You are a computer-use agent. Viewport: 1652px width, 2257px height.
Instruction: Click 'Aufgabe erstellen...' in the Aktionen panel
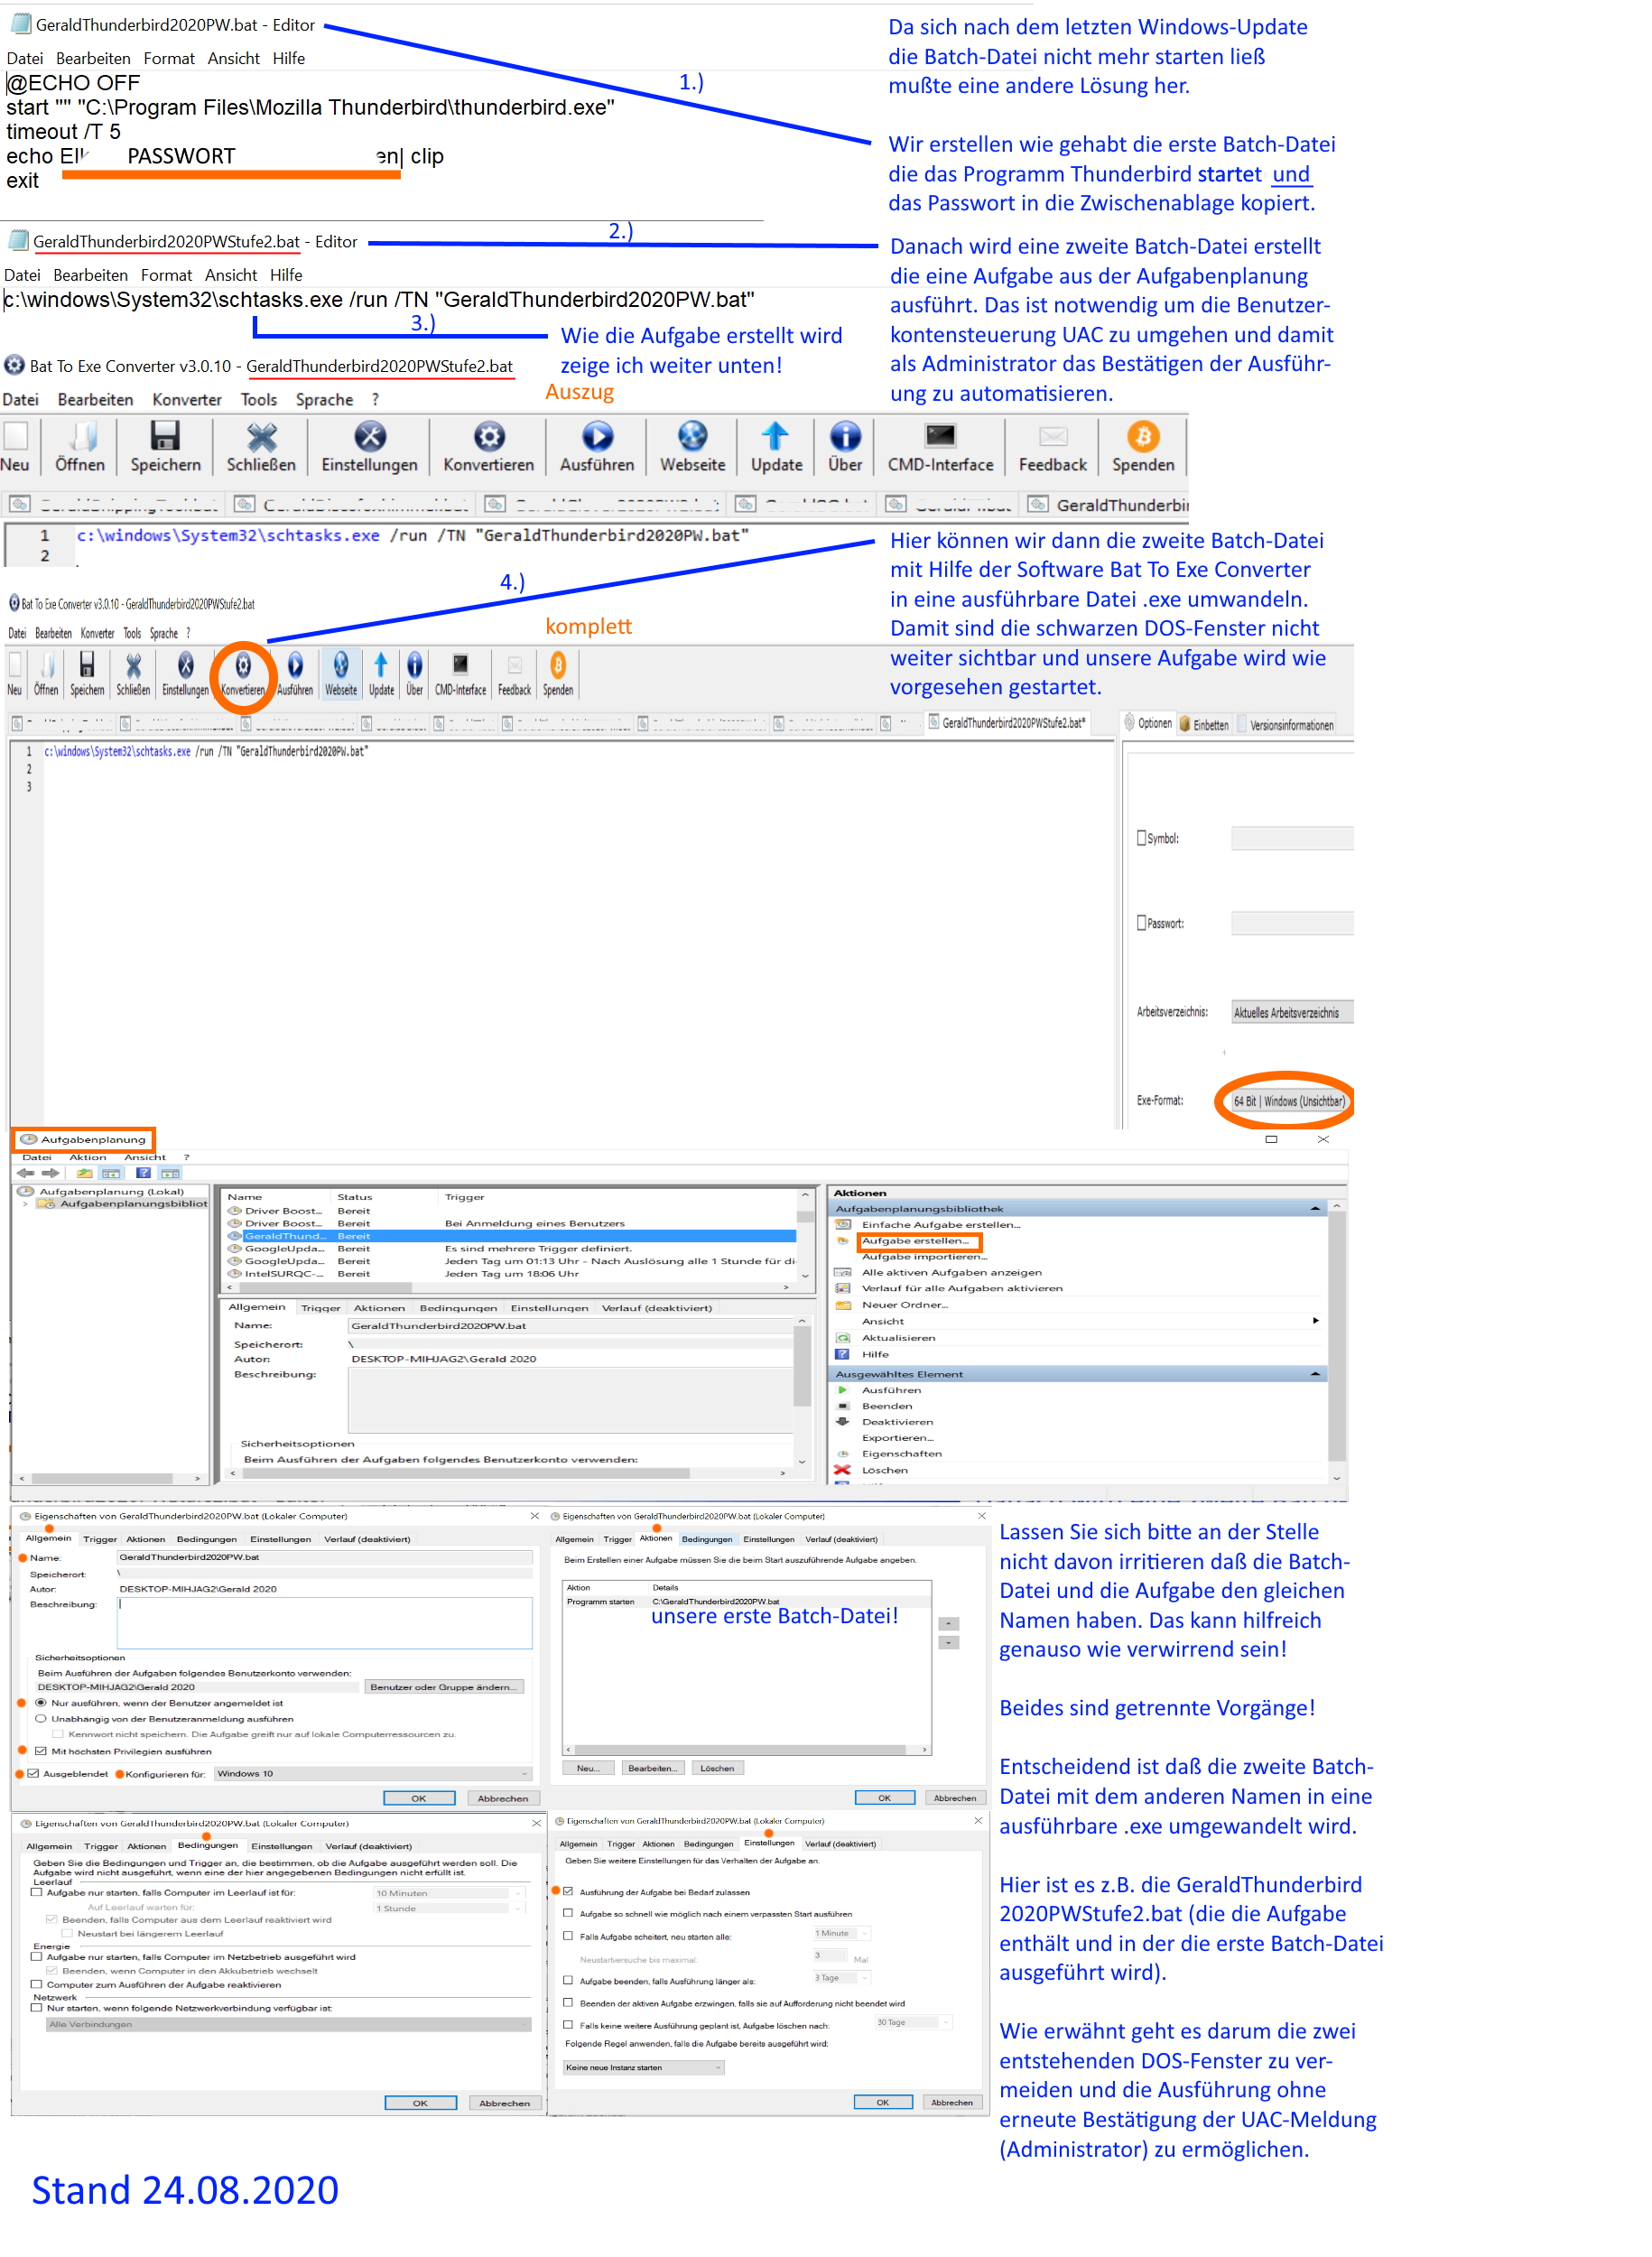click(x=915, y=1241)
